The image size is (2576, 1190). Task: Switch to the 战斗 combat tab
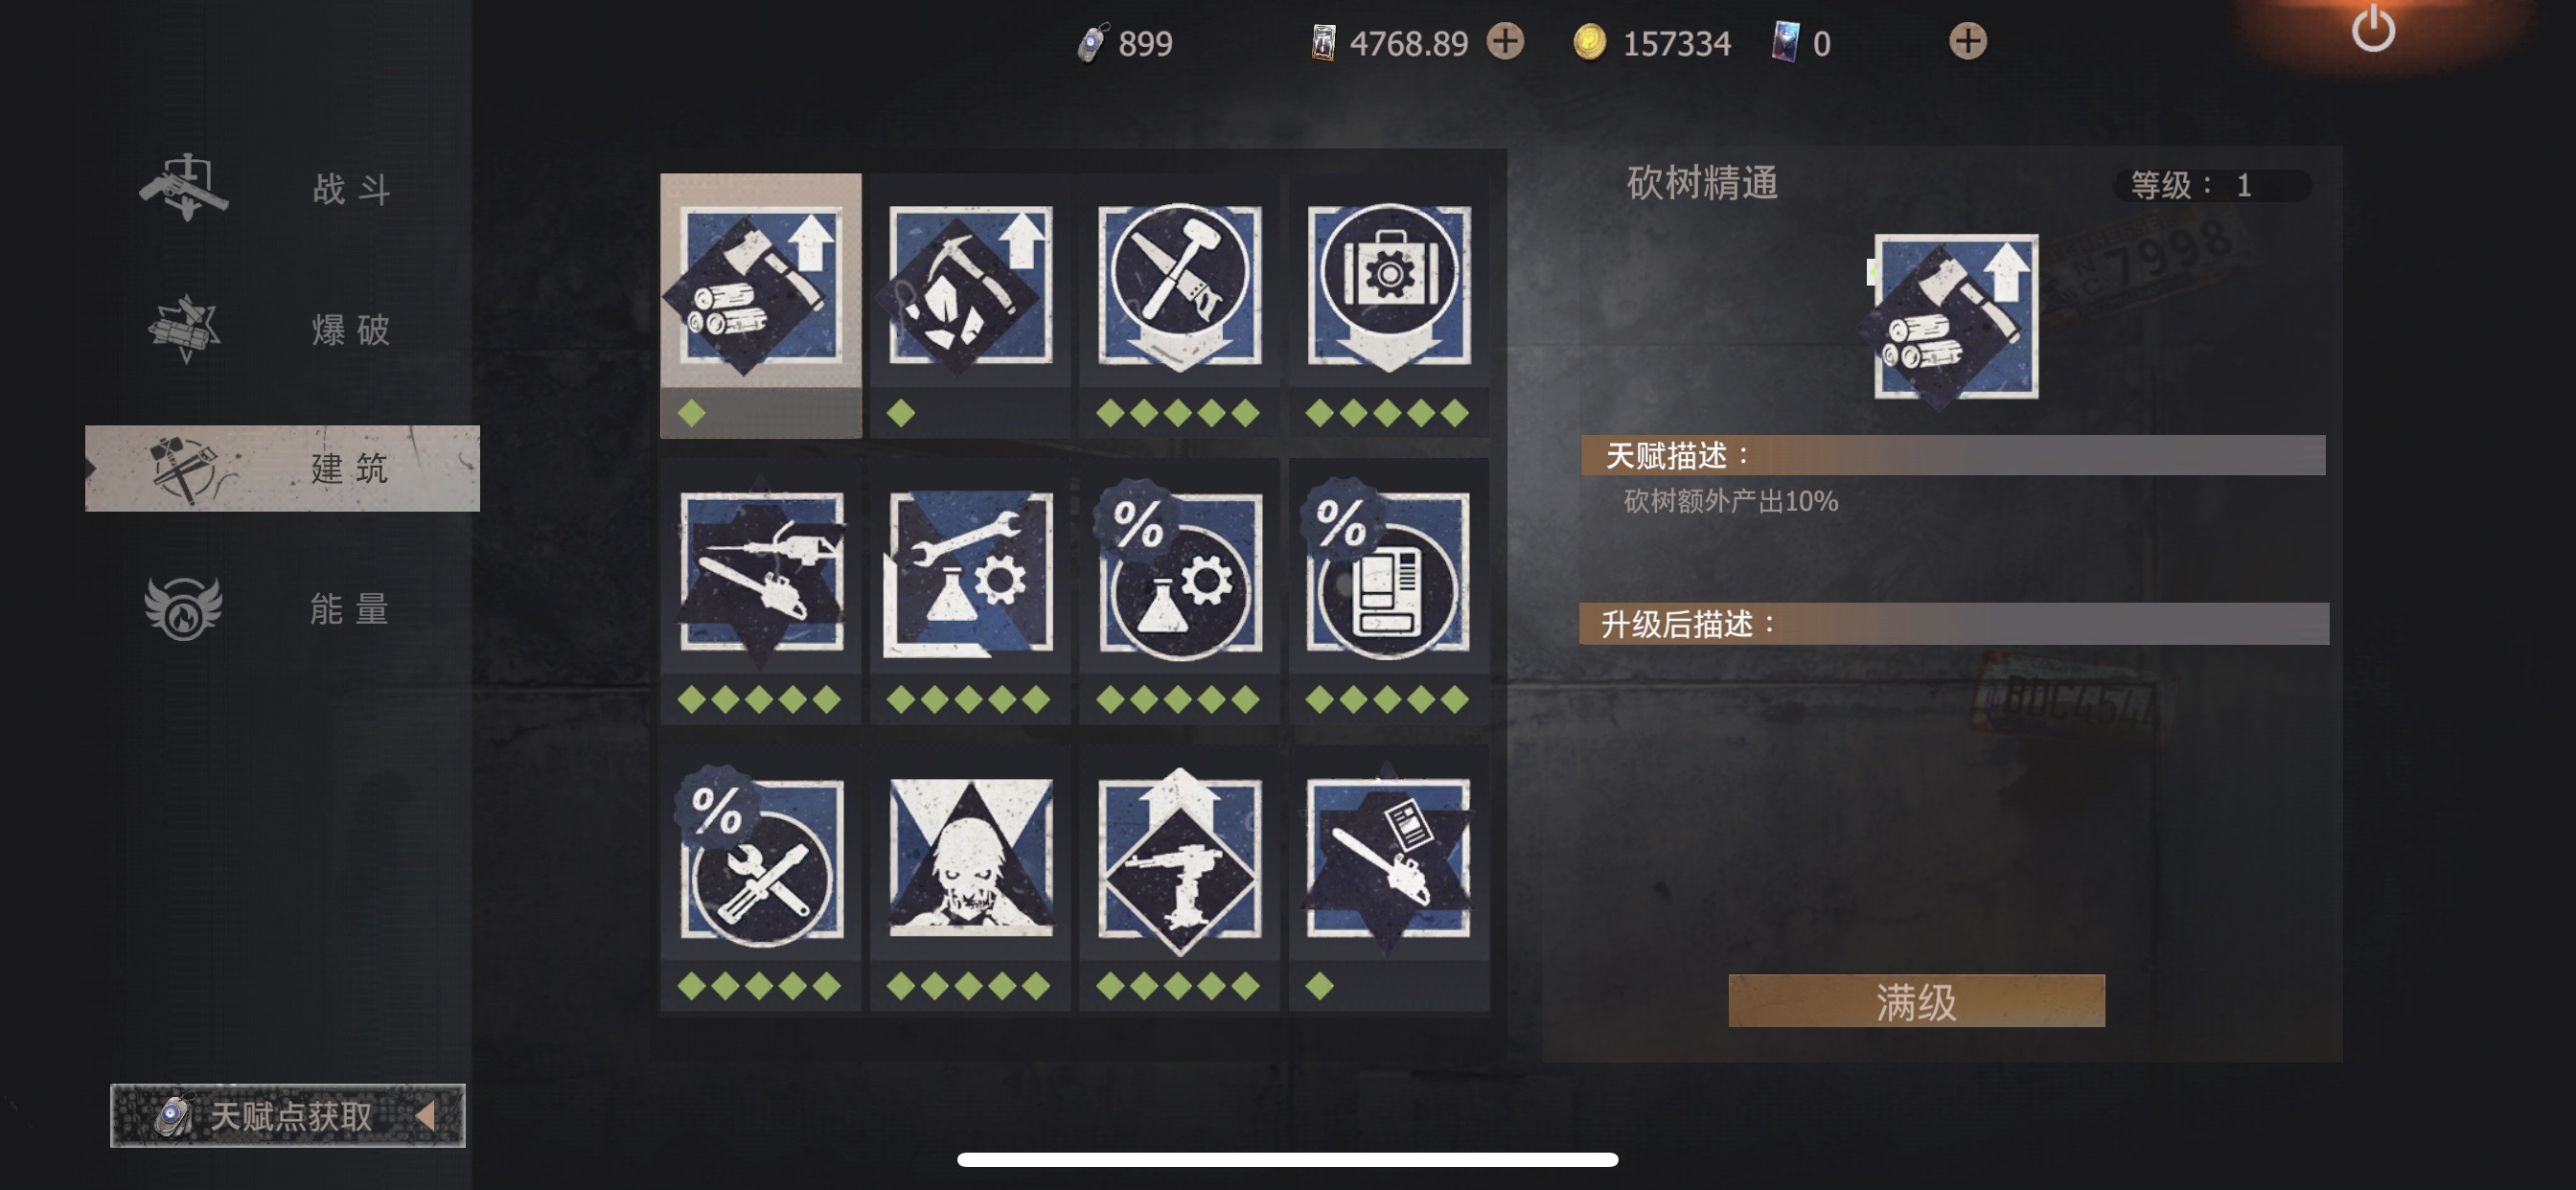point(282,188)
